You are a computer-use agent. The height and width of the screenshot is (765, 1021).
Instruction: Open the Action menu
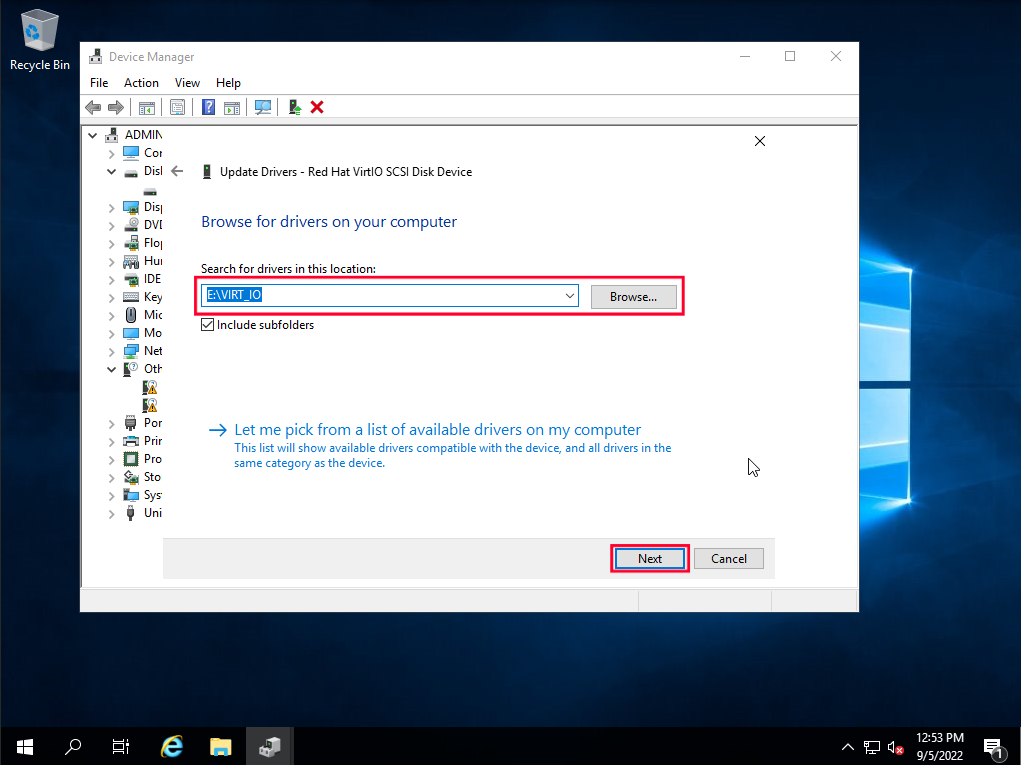point(140,82)
